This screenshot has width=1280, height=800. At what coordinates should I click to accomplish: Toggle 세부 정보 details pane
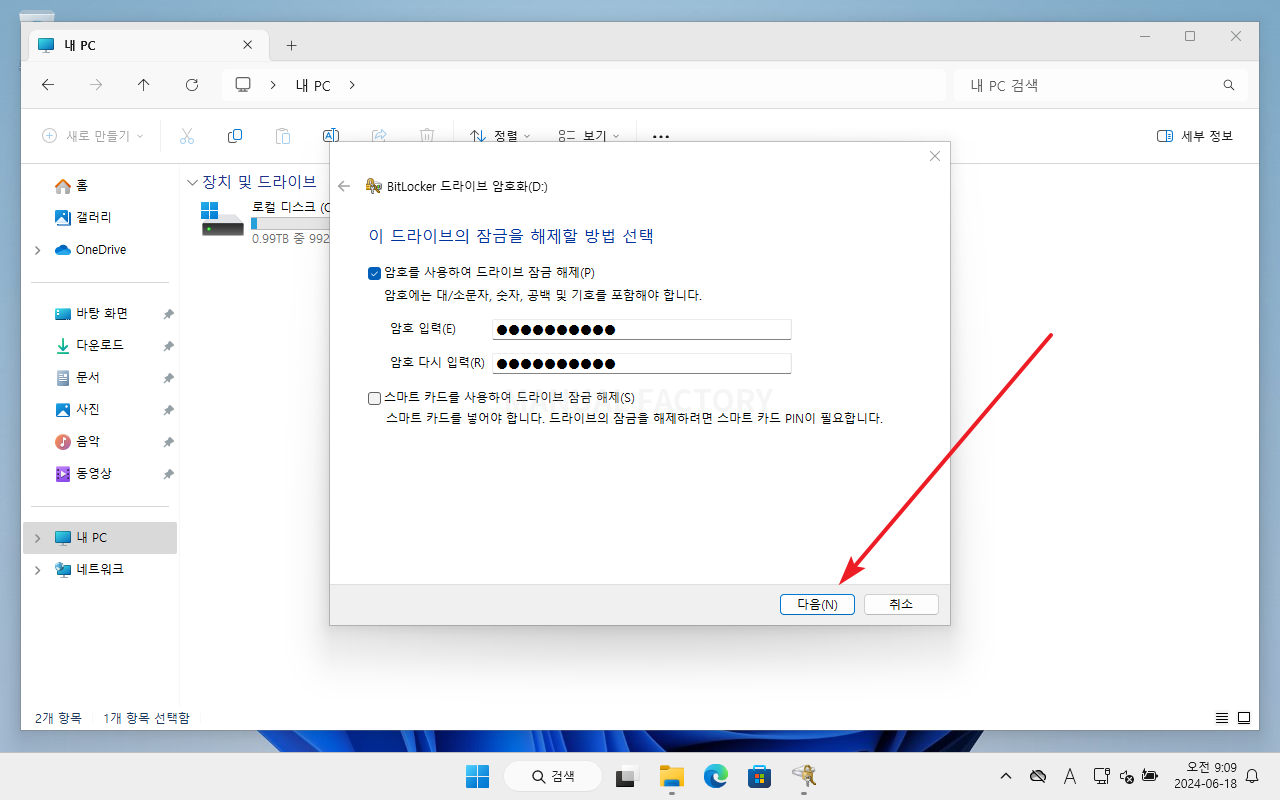click(x=1195, y=135)
